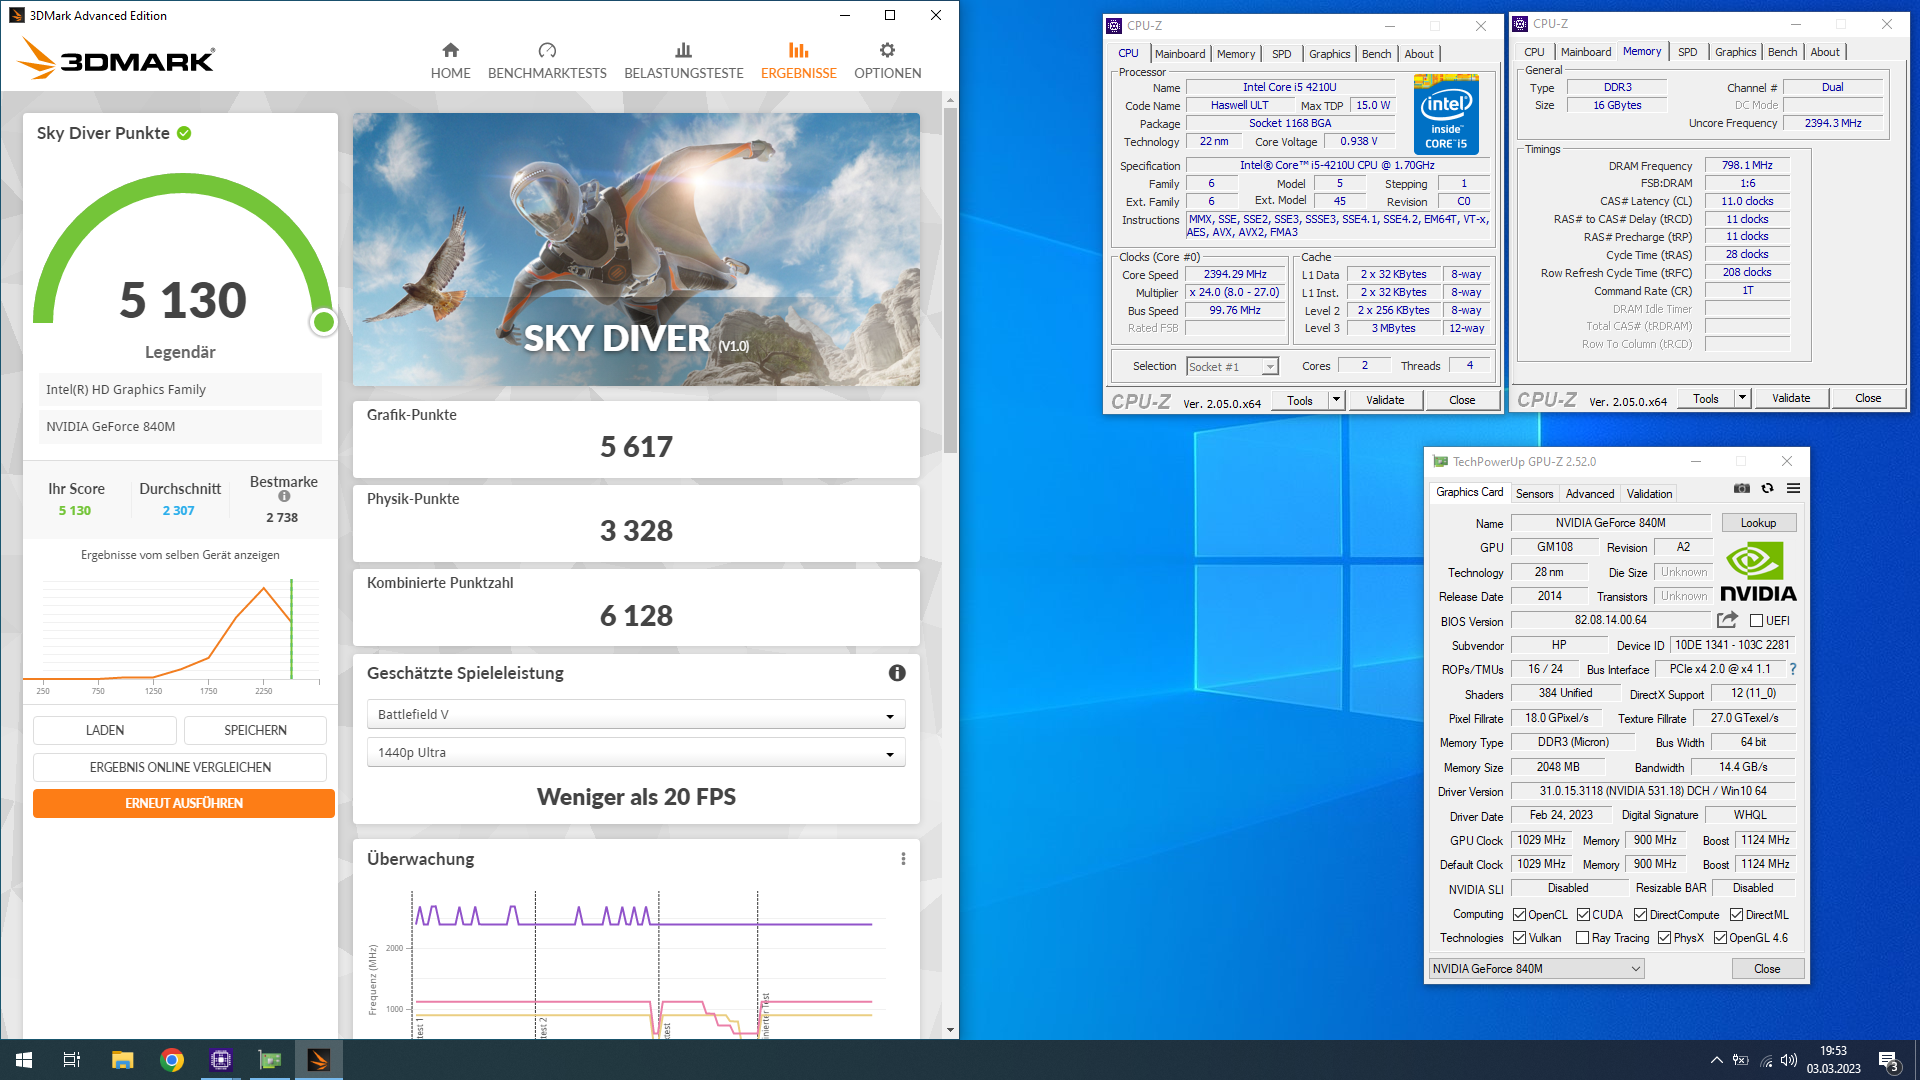The image size is (1920, 1080).
Task: Switch to Graphics tab in right CPU-Z window
Action: tap(1735, 52)
